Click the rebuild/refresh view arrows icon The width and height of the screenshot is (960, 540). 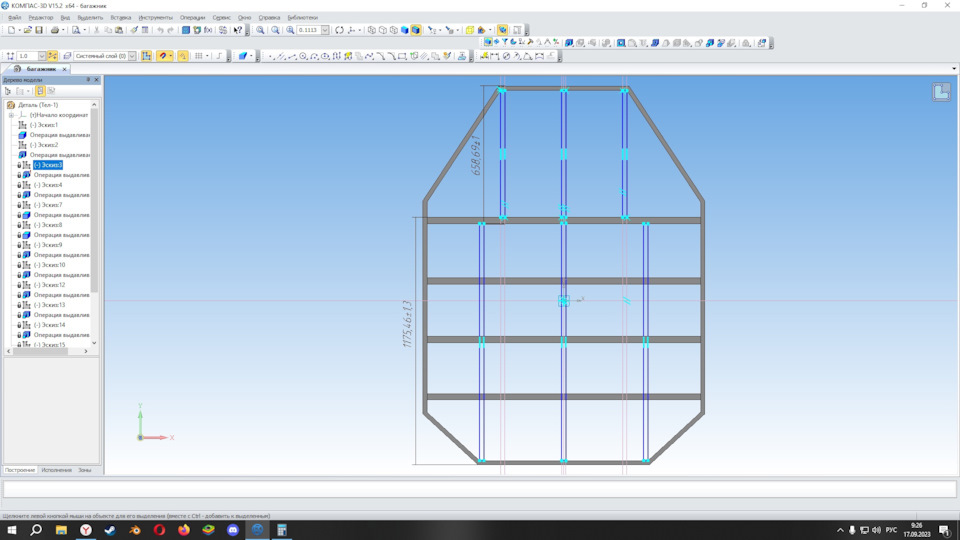339,30
